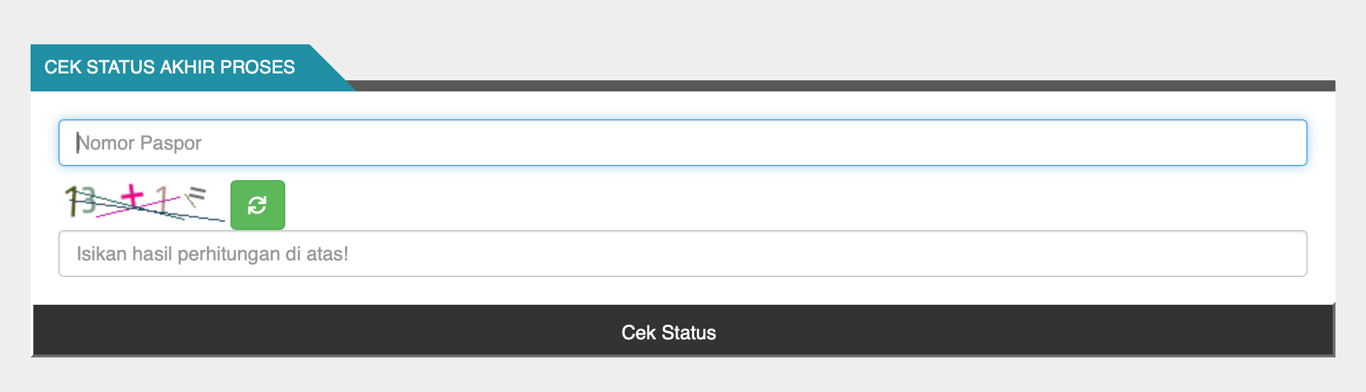Click the "Nomor Paspor" placeholder text

pyautogui.click(x=140, y=143)
